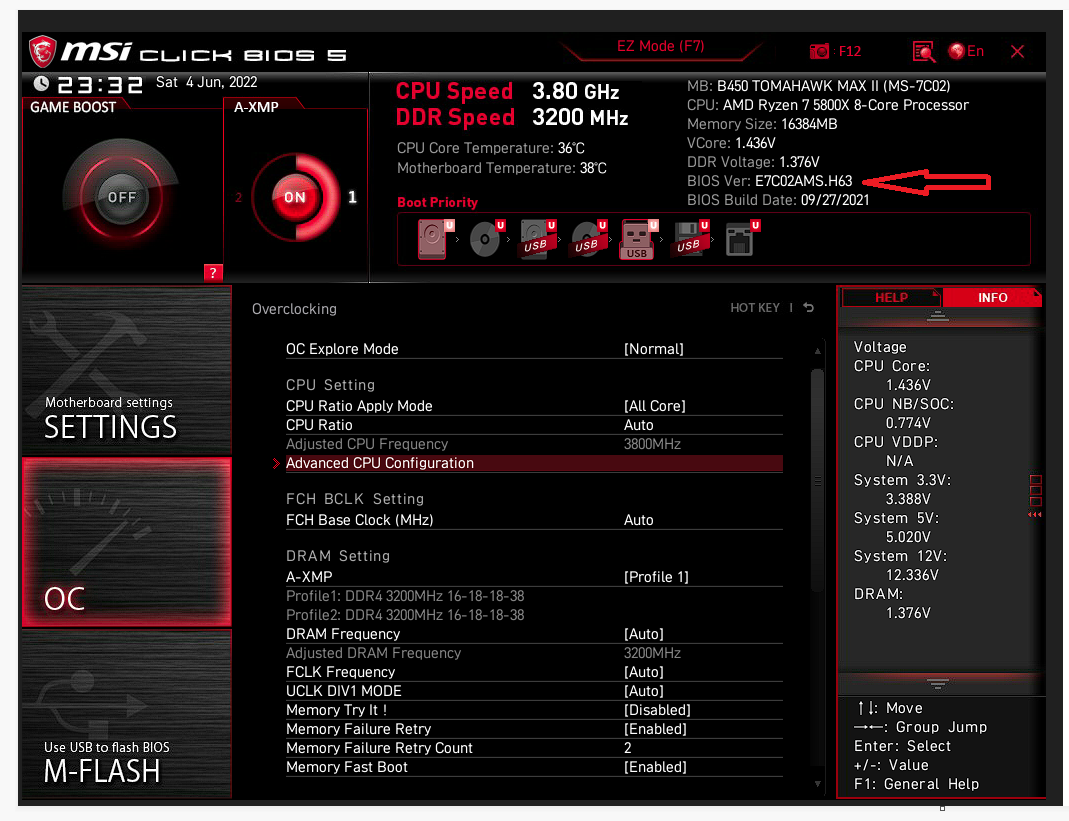Expand Advanced CPU Configuration submenu
1069x821 pixels.
click(534, 463)
